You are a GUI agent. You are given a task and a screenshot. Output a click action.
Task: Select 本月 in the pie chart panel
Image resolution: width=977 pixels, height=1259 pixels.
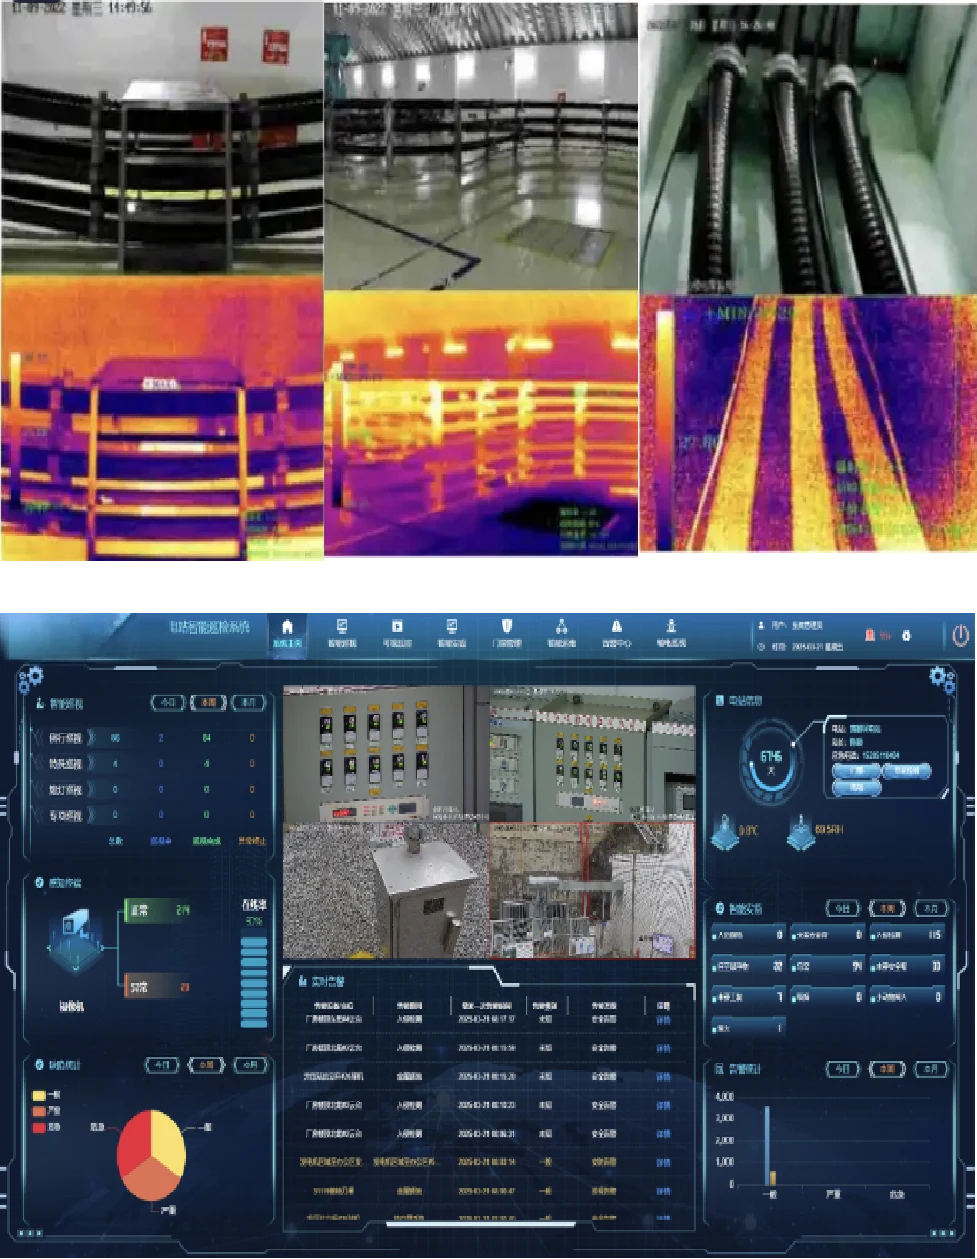pyautogui.click(x=250, y=1065)
